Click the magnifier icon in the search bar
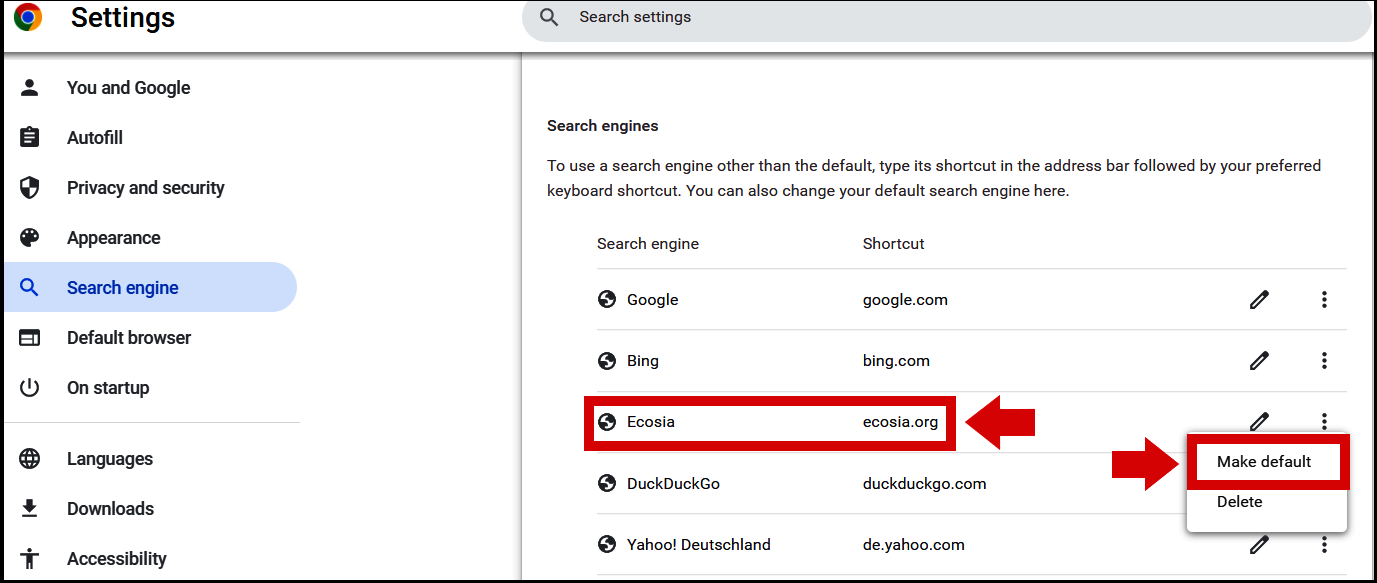The image size is (1377, 583). (x=548, y=17)
